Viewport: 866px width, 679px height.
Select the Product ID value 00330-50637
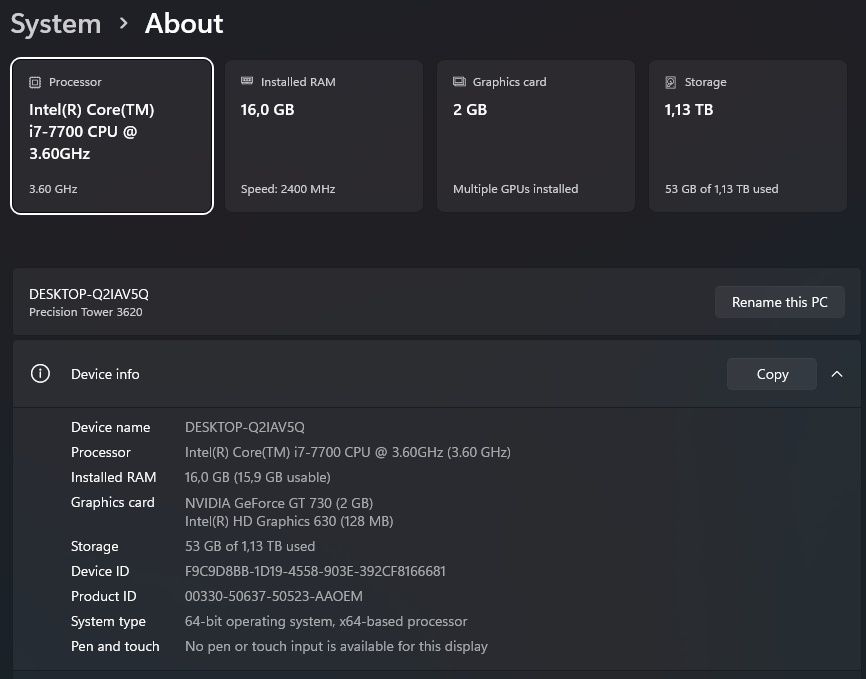click(x=273, y=596)
